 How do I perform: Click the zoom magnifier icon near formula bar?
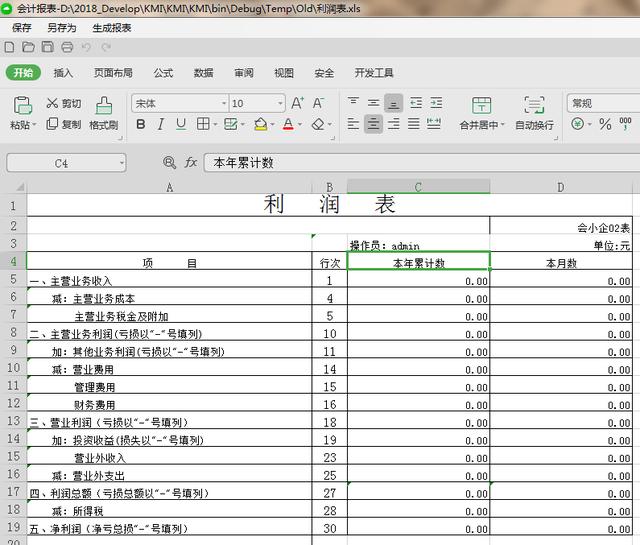pos(169,163)
